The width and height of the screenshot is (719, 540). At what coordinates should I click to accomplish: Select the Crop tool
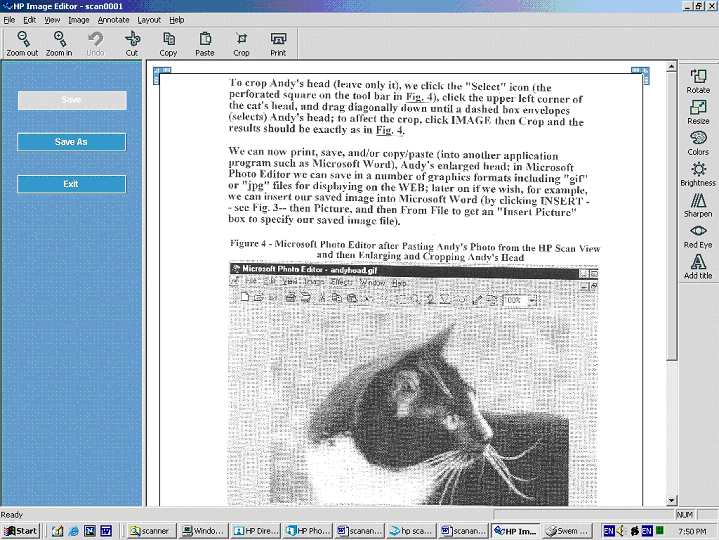(241, 43)
